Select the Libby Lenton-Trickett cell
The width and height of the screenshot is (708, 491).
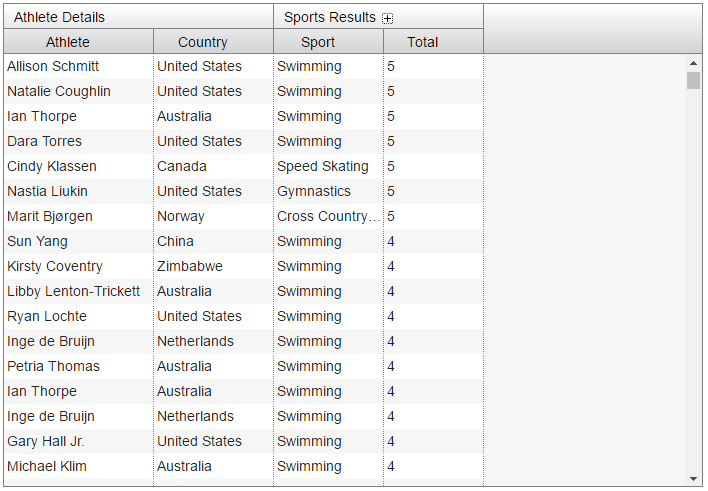(79, 291)
